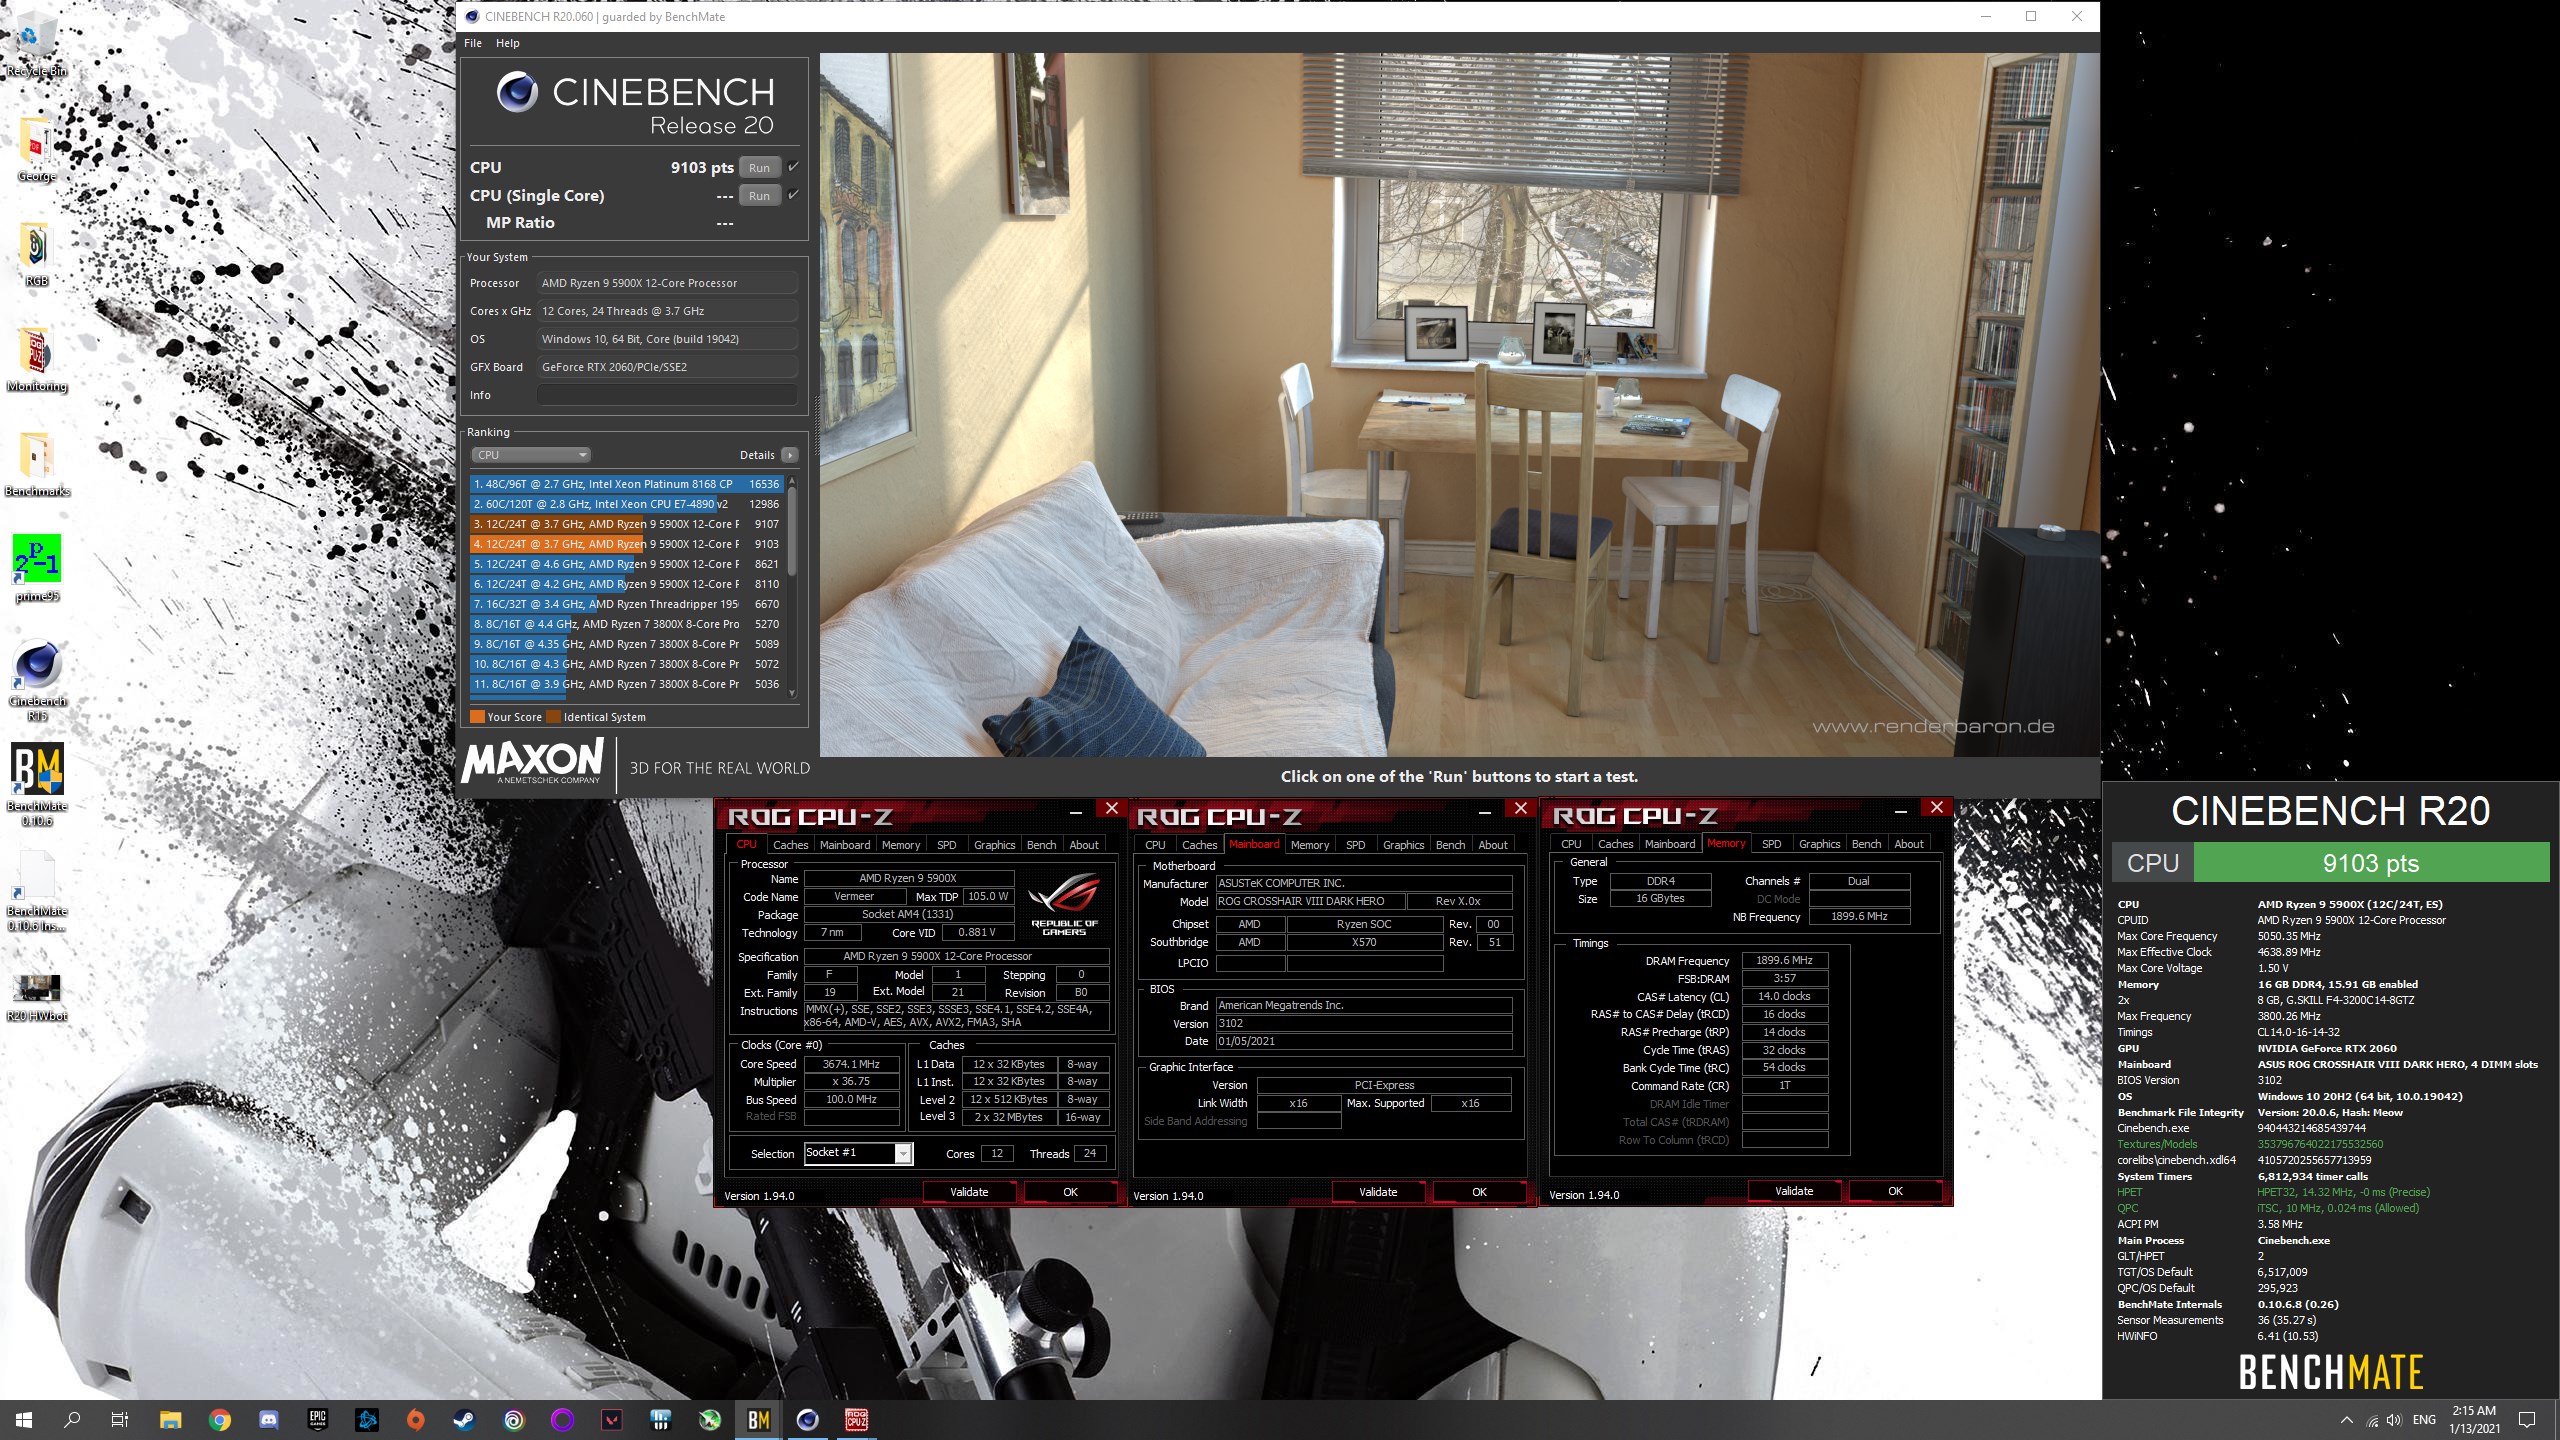Image resolution: width=2560 pixels, height=1440 pixels.
Task: Run the multi-core CPU test
Action: coord(759,167)
